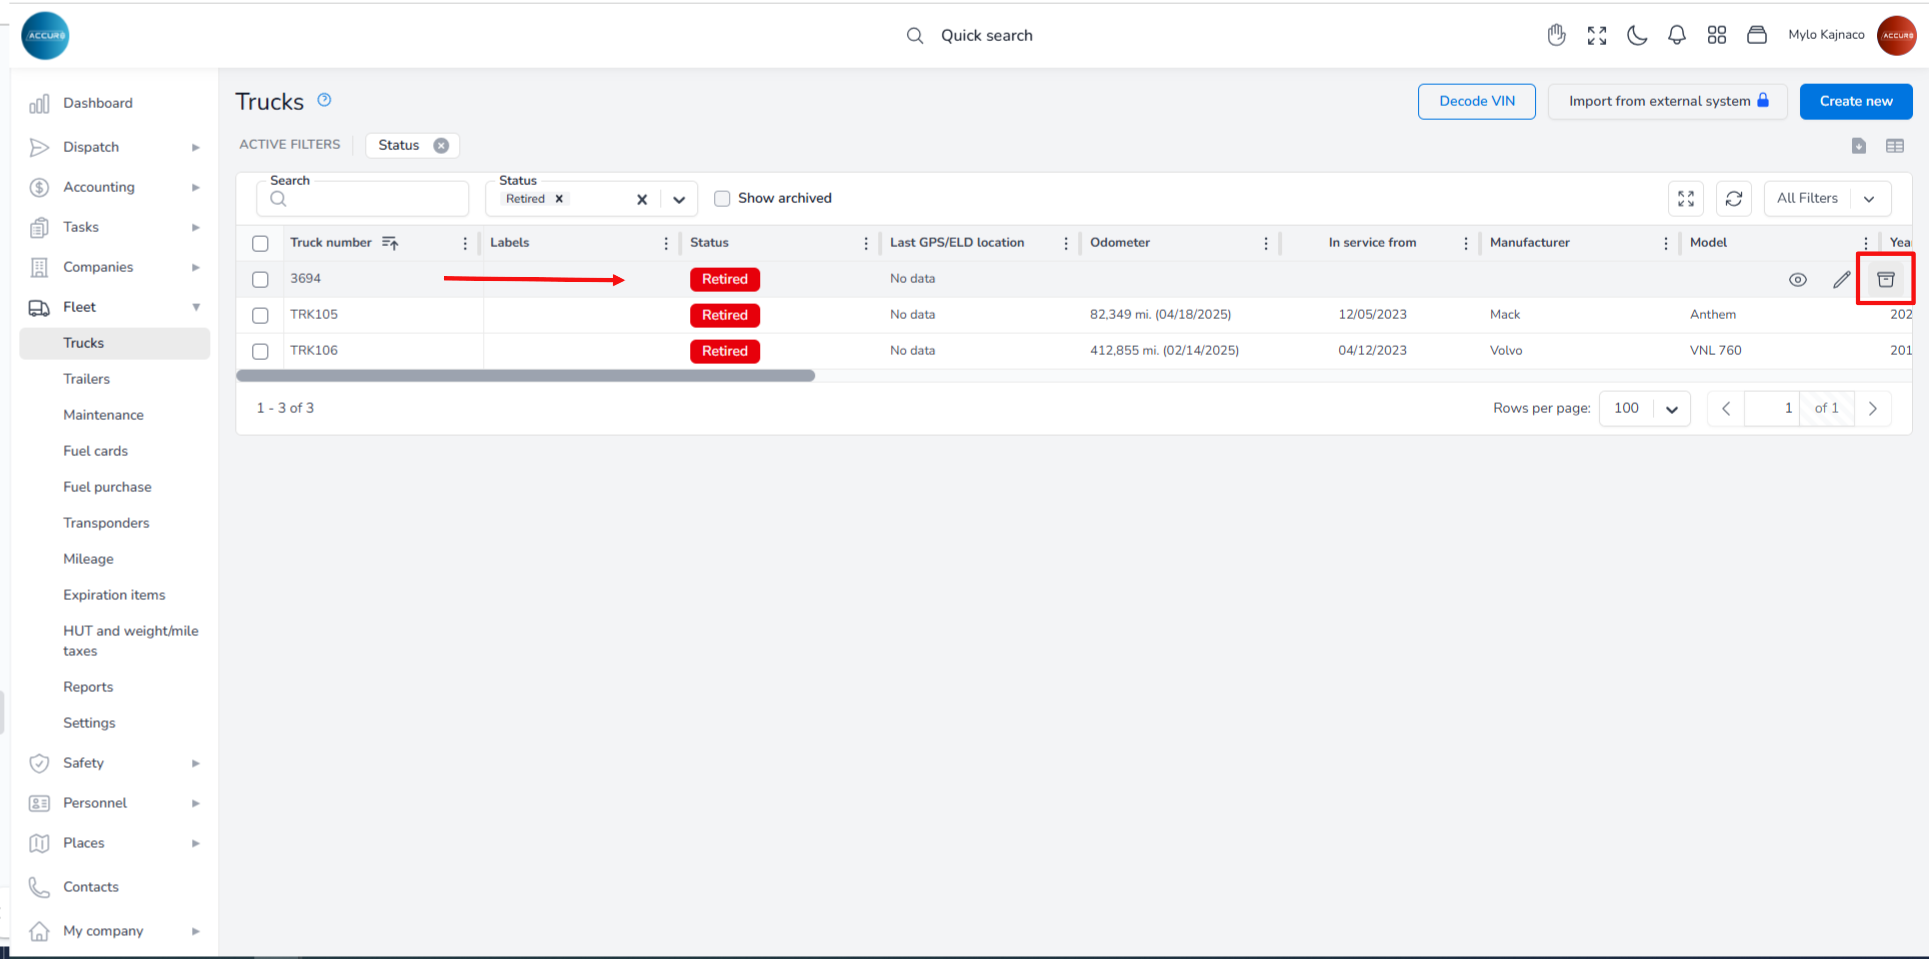1929x959 pixels.
Task: Enable the Show archived checkbox
Action: click(x=722, y=198)
